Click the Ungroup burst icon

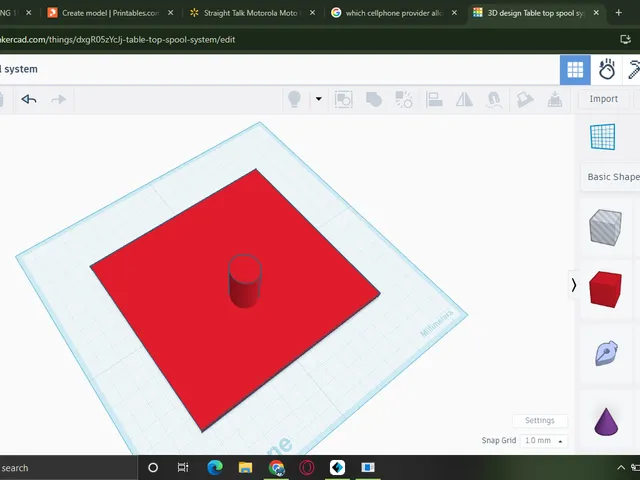(x=404, y=99)
